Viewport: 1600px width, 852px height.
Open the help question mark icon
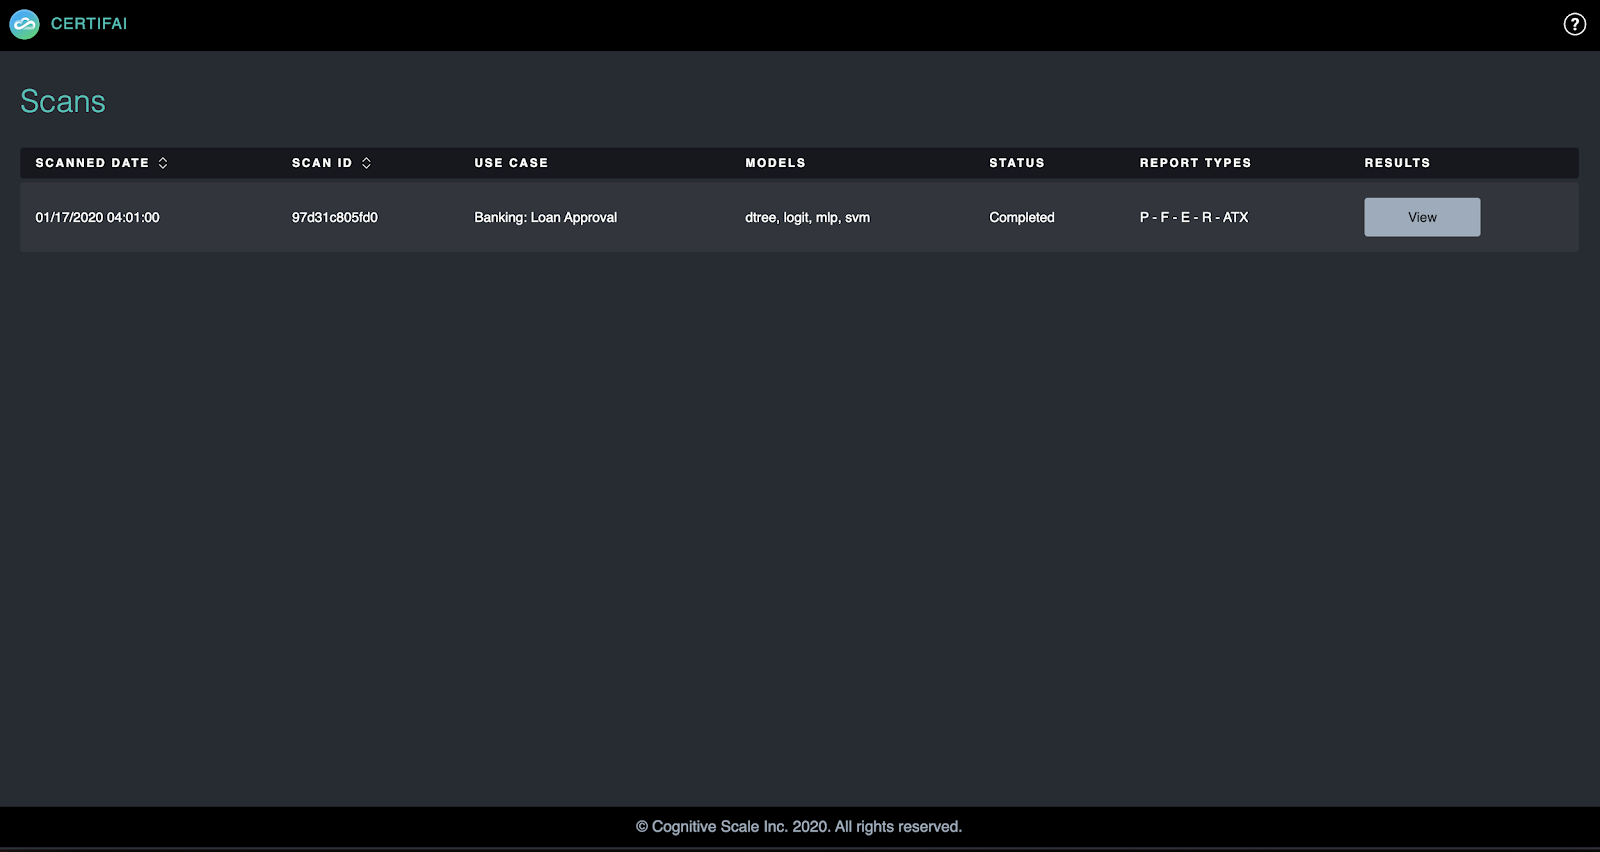point(1574,24)
